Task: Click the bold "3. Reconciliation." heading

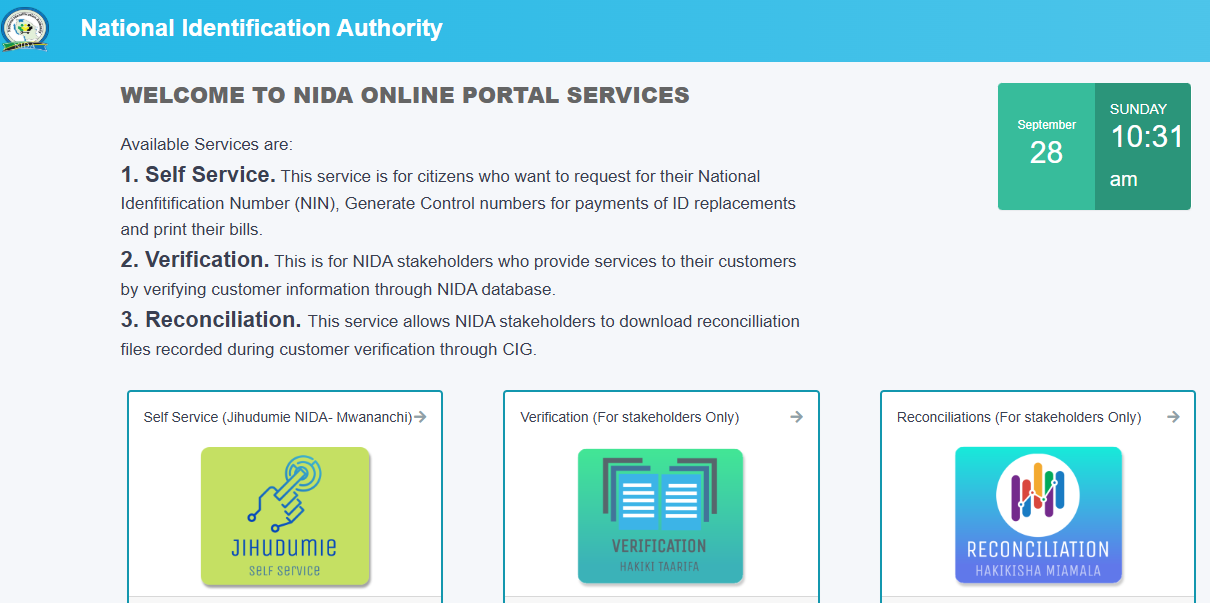Action: (211, 320)
